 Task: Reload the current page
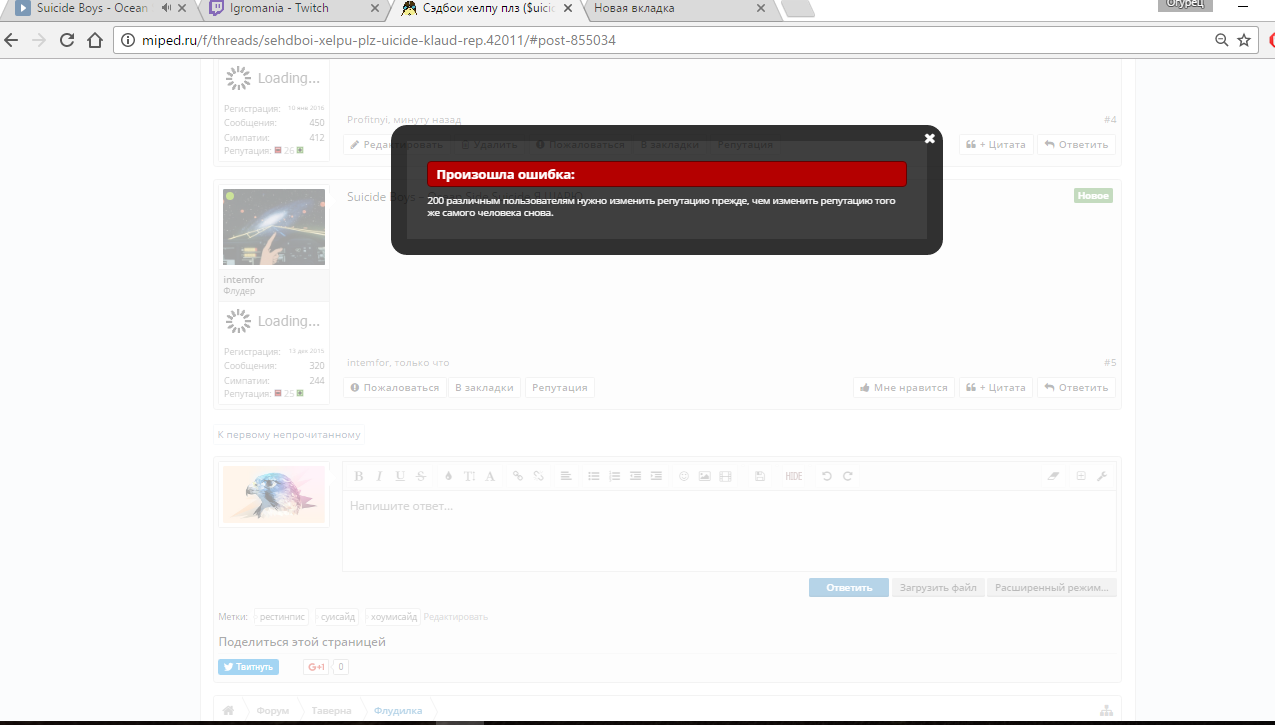(67, 41)
